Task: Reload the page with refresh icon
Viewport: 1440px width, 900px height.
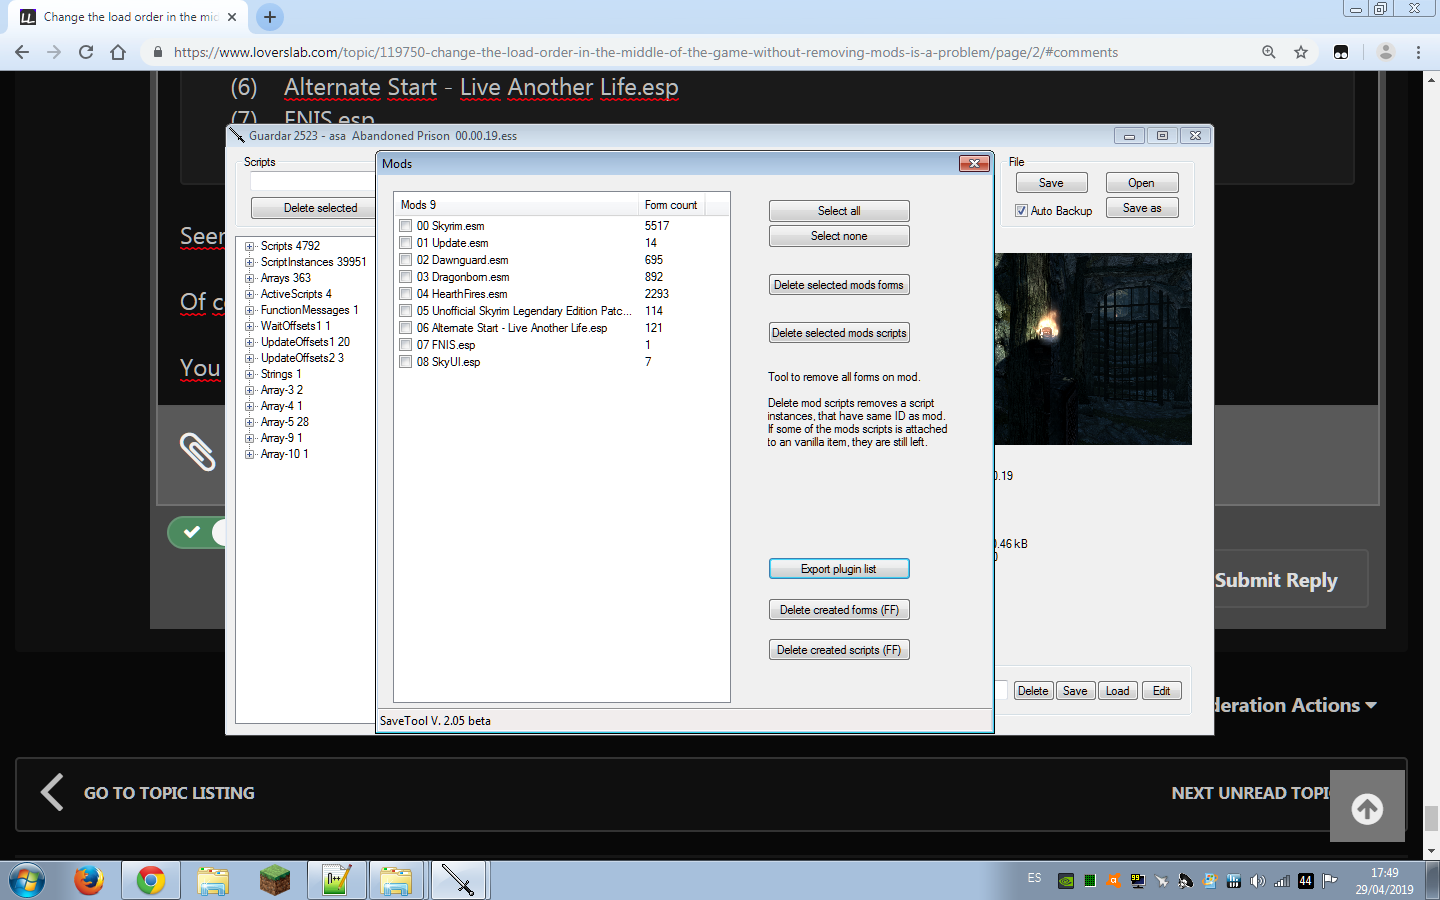Action: tap(86, 52)
